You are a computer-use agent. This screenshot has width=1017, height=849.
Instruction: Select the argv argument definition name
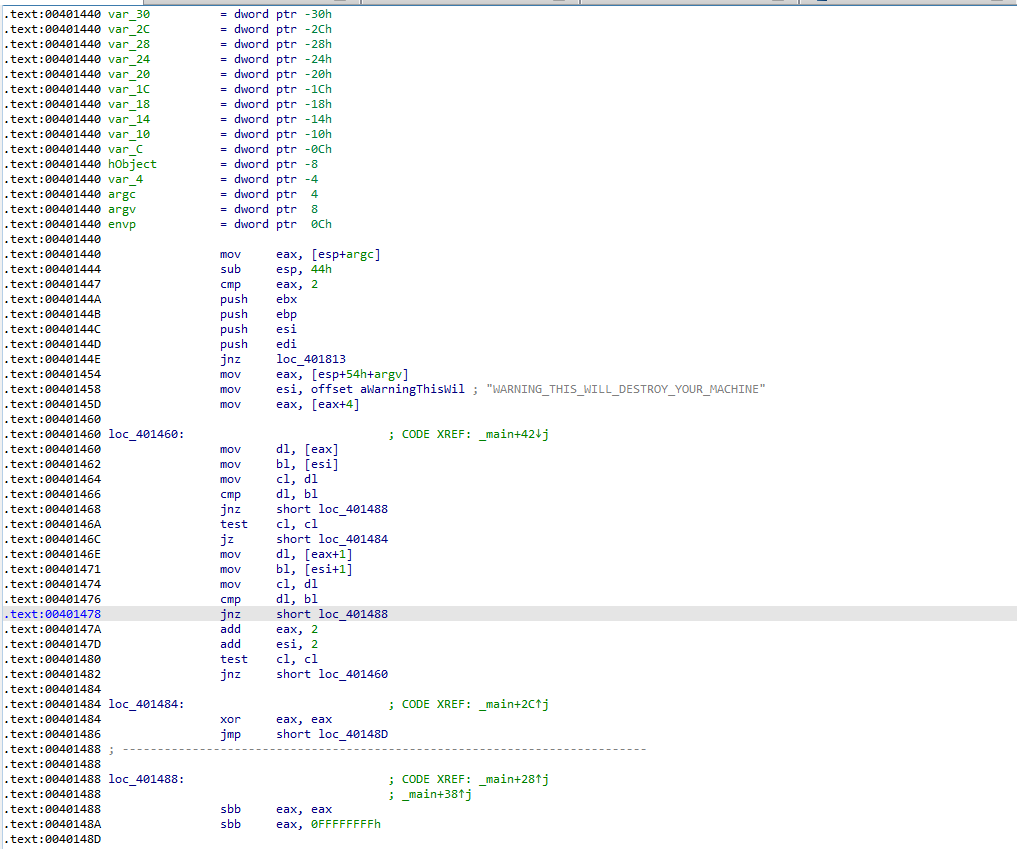(121, 209)
